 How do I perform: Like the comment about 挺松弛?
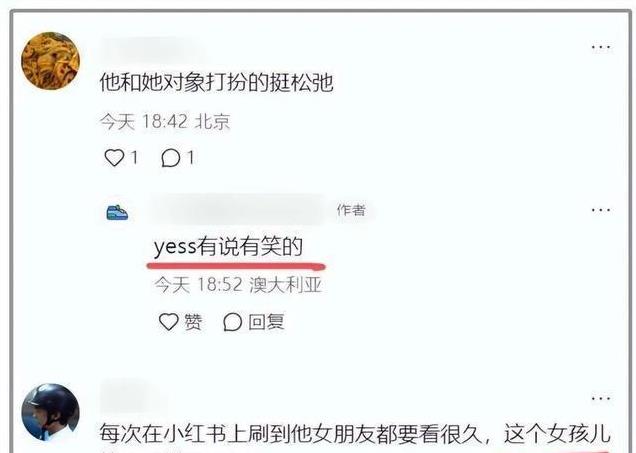tap(114, 158)
